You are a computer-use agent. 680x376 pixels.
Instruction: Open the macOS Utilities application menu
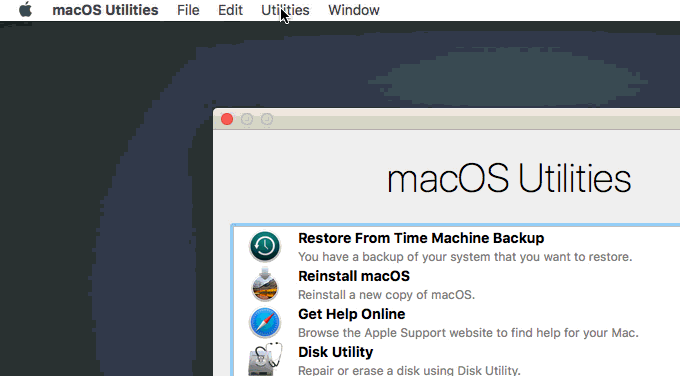click(x=105, y=10)
